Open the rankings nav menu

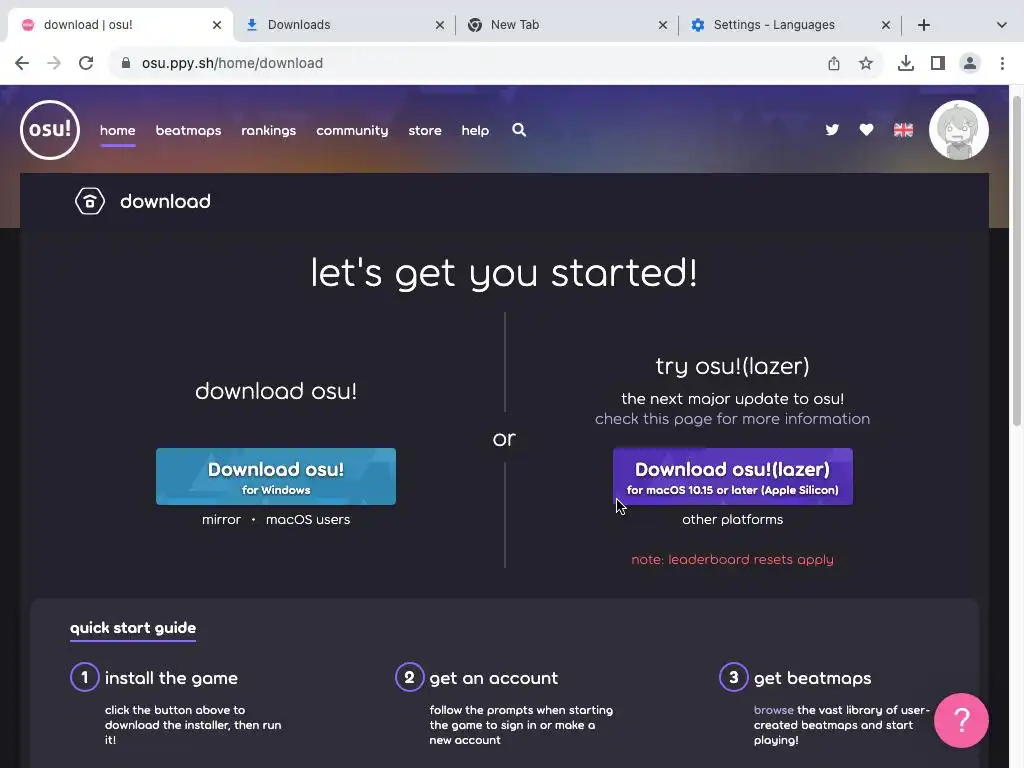(268, 131)
